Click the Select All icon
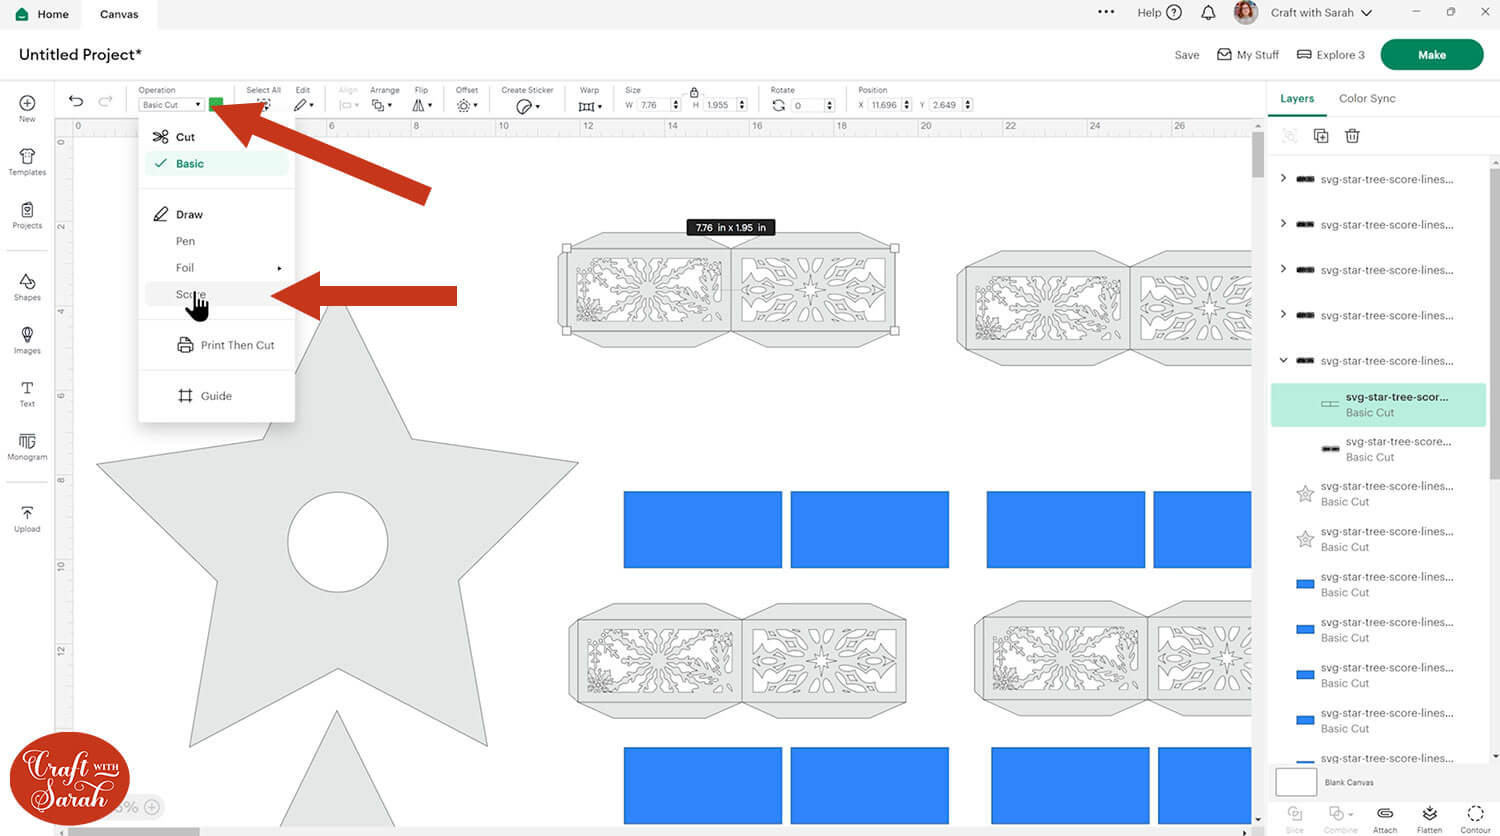 pos(264,103)
